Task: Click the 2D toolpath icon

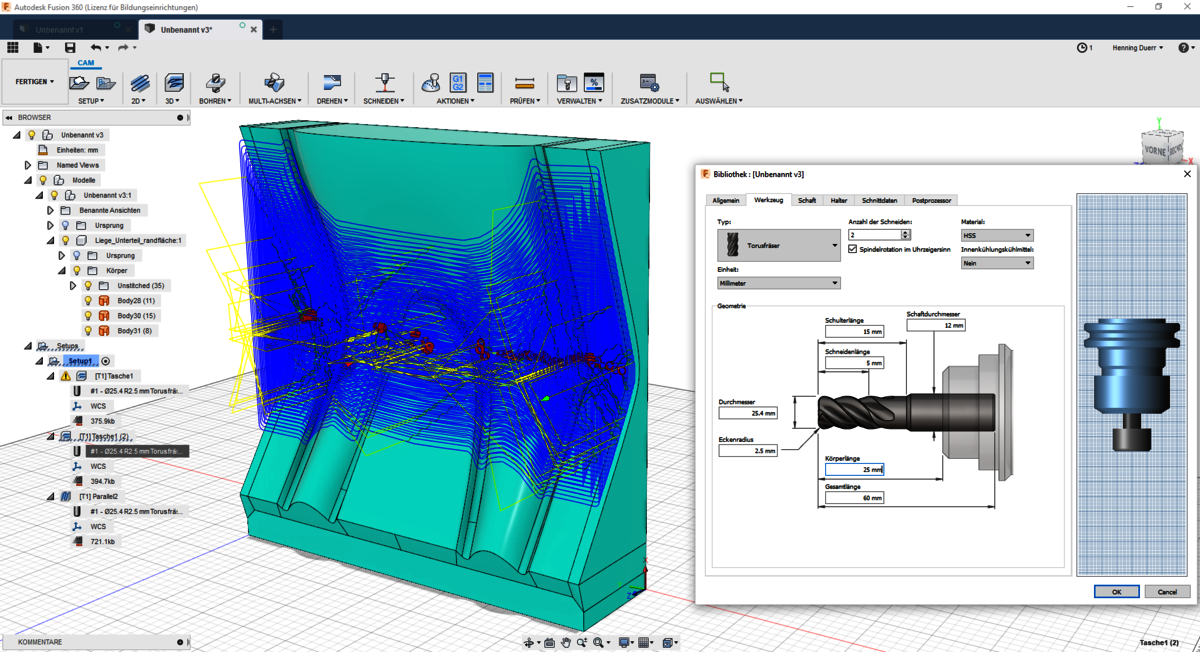Action: click(139, 83)
